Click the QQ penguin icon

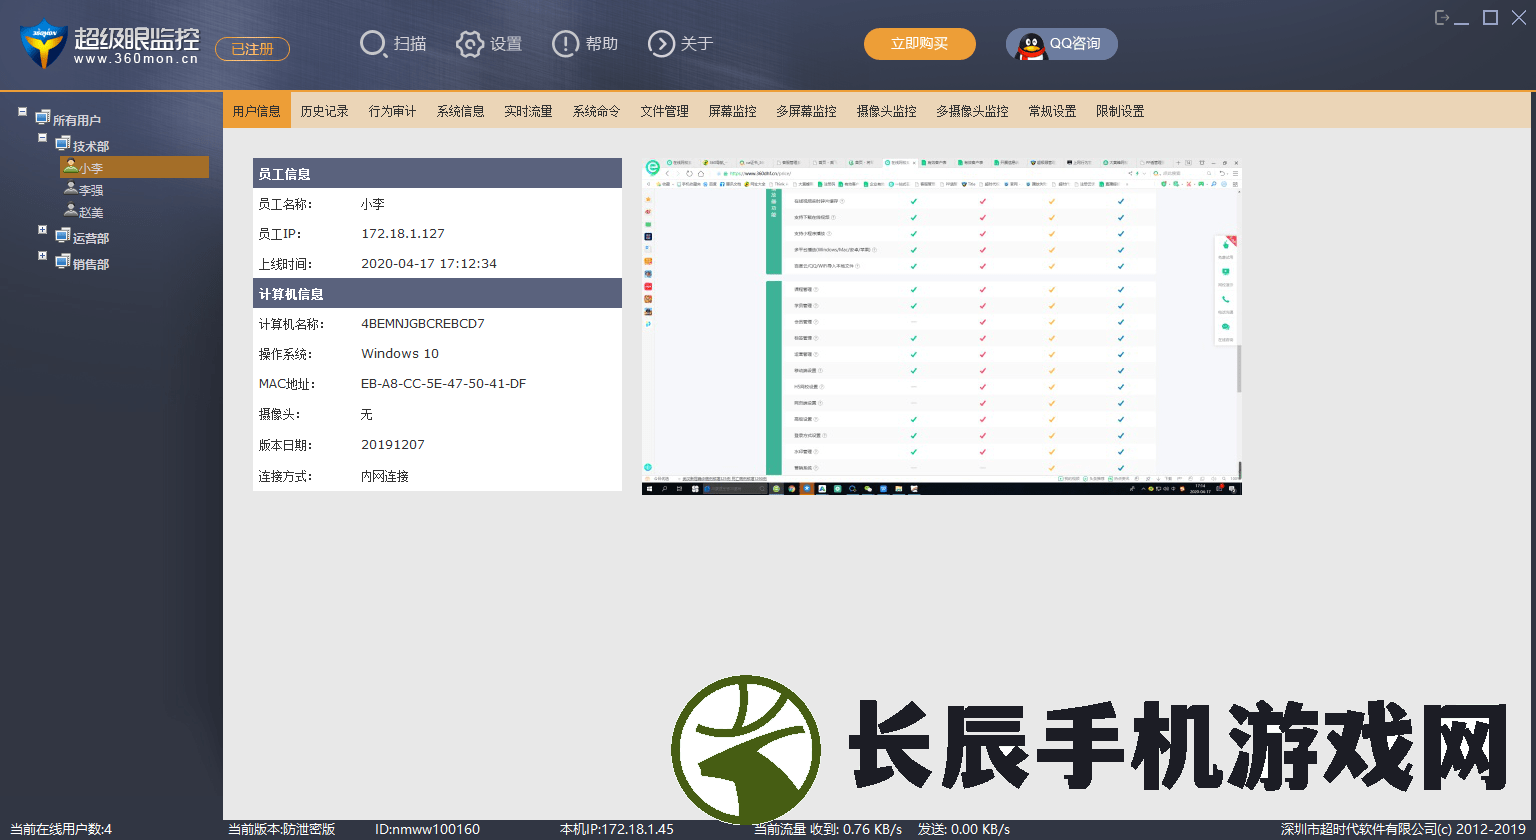[1031, 45]
